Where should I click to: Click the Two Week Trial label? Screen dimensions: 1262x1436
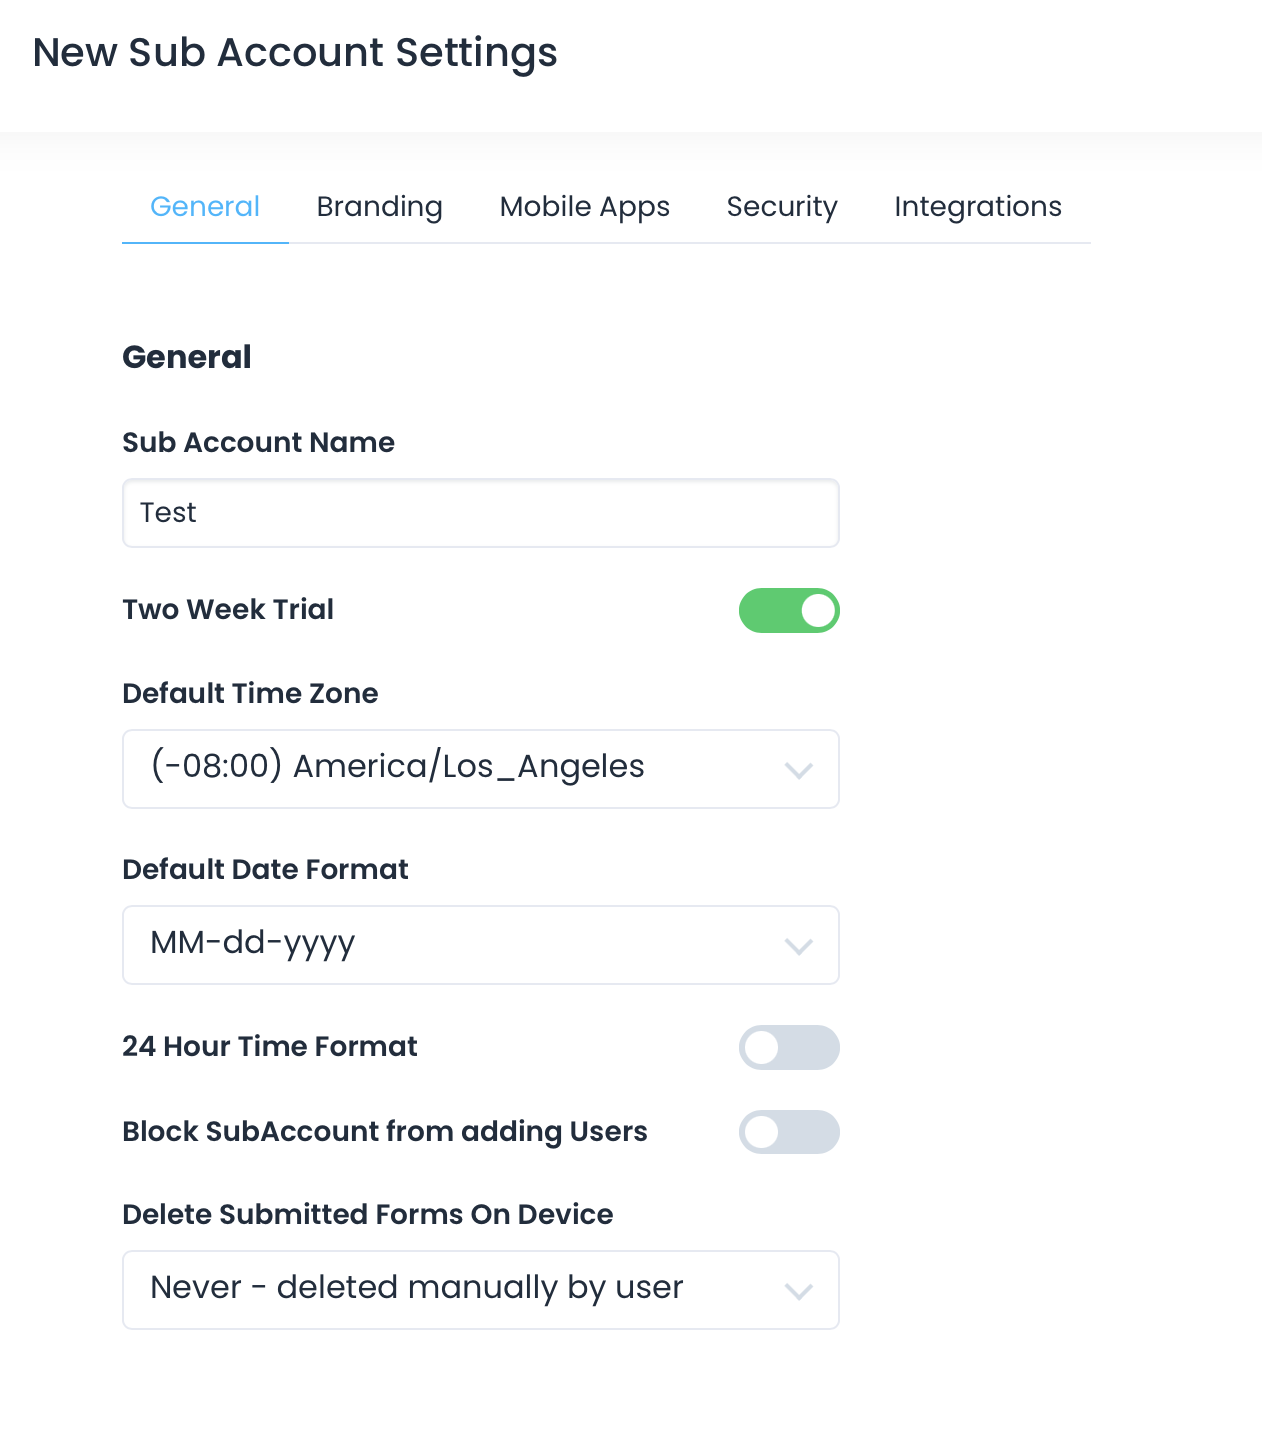(228, 610)
